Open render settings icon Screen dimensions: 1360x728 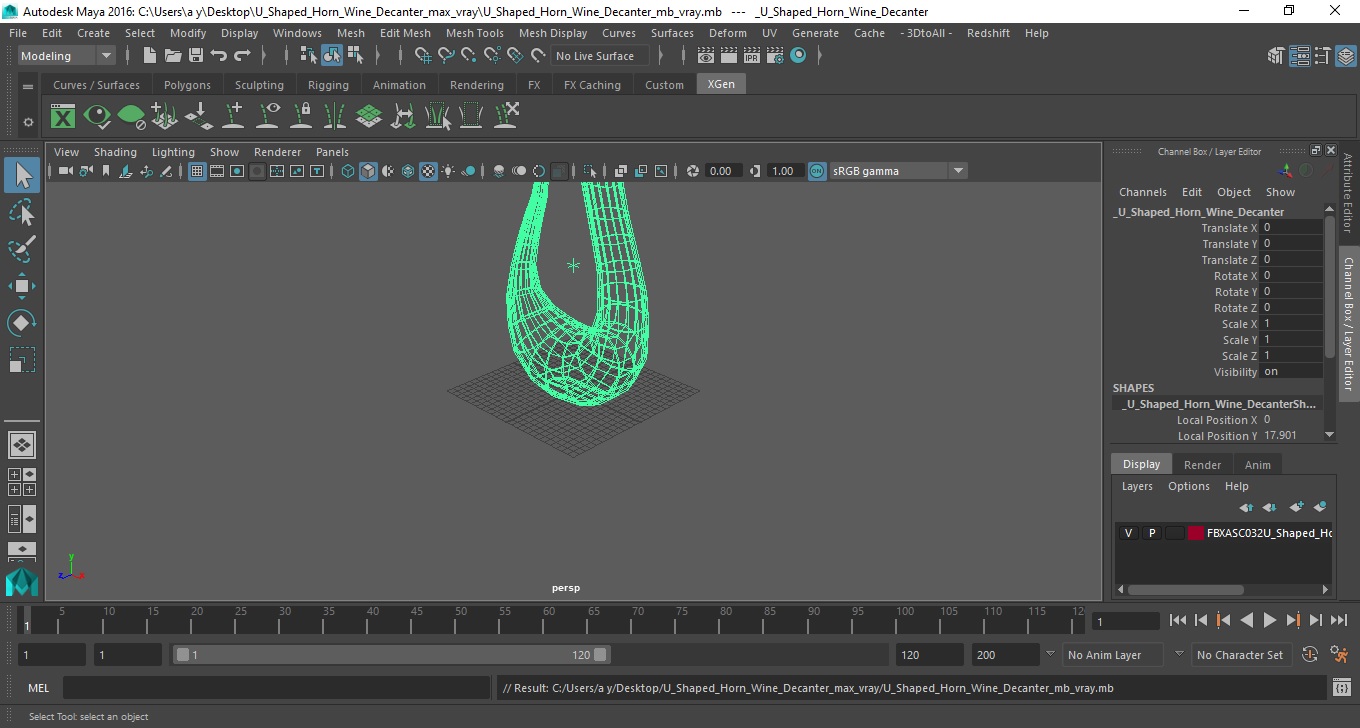pos(775,56)
